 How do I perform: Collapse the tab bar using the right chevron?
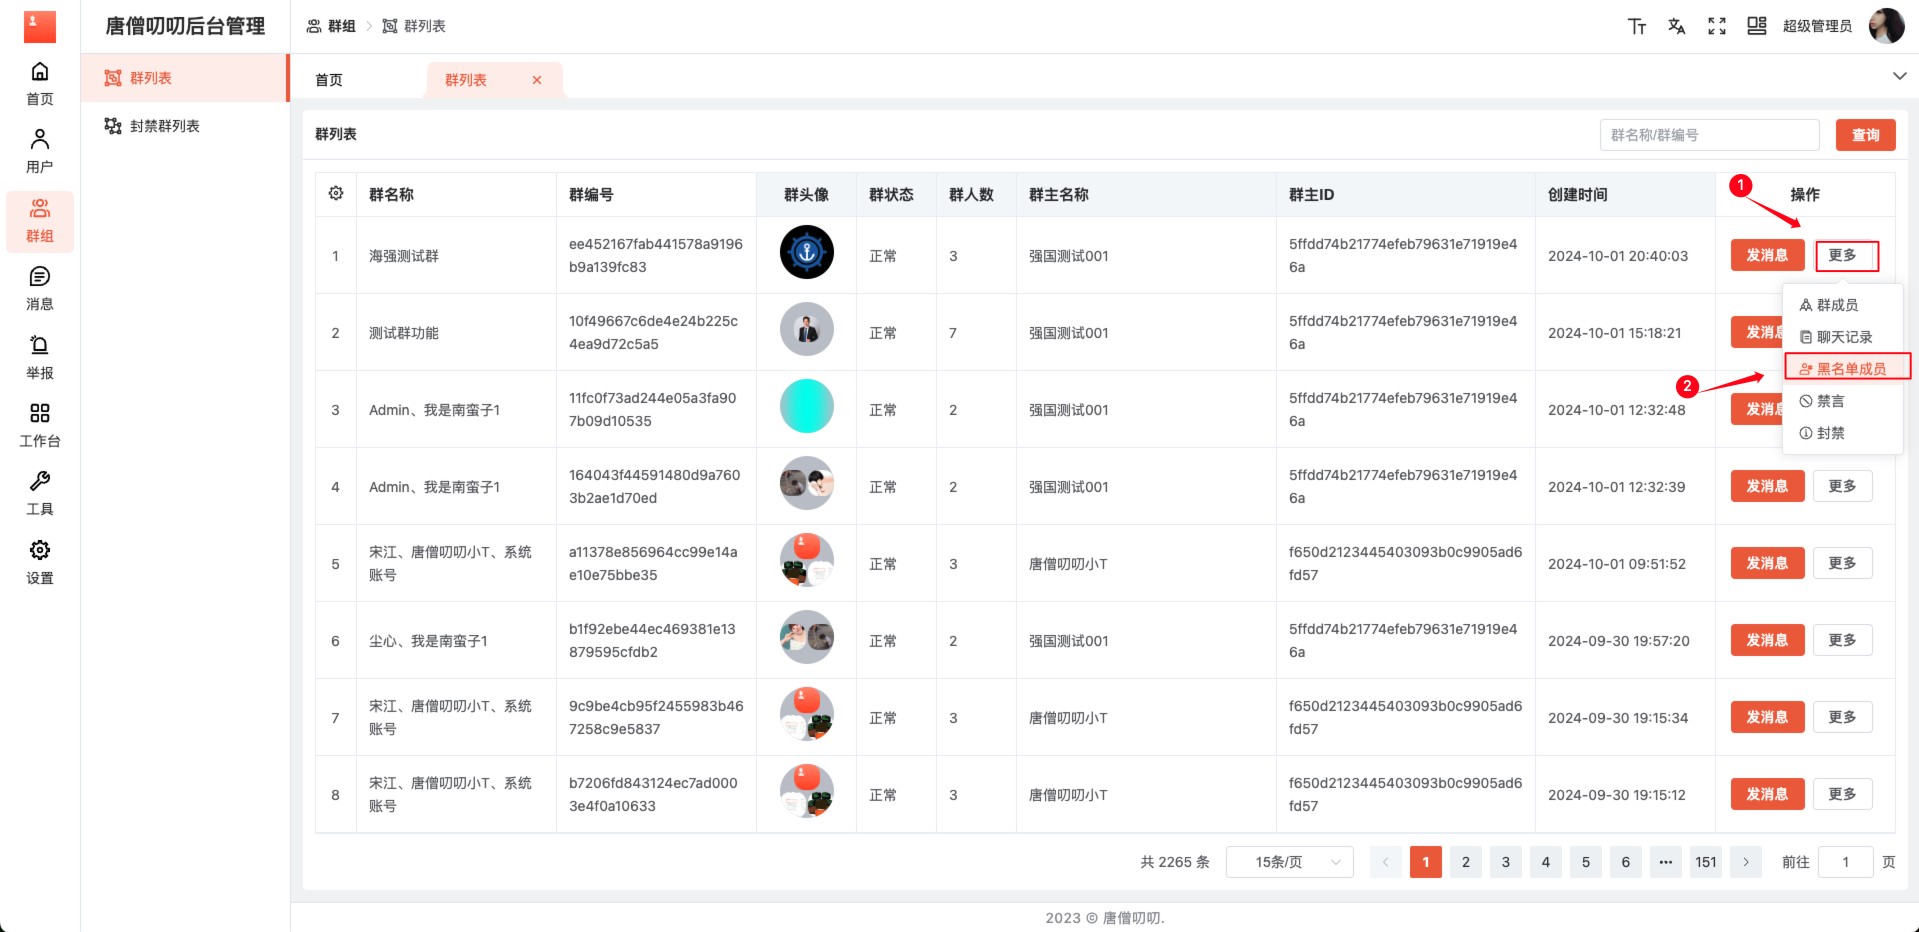point(1898,74)
